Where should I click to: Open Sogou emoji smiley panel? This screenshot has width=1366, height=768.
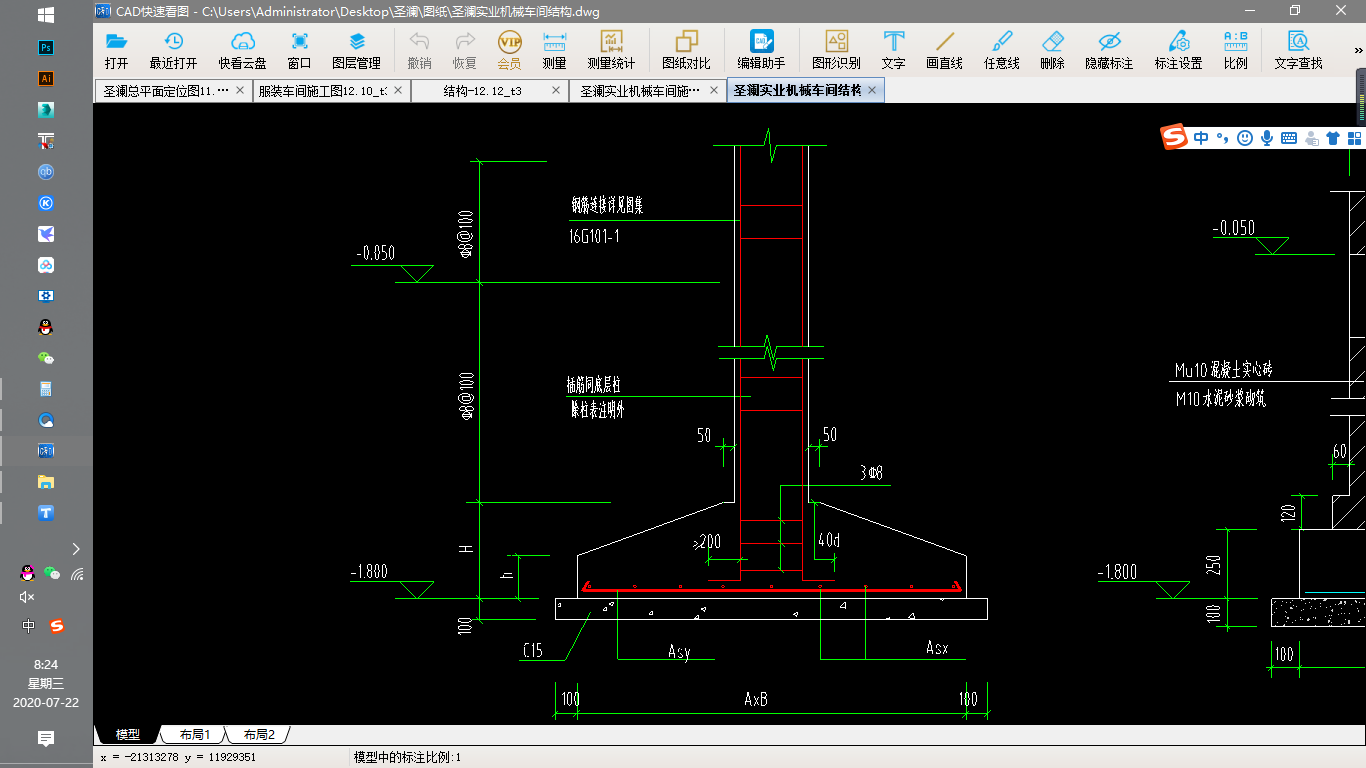[1245, 138]
